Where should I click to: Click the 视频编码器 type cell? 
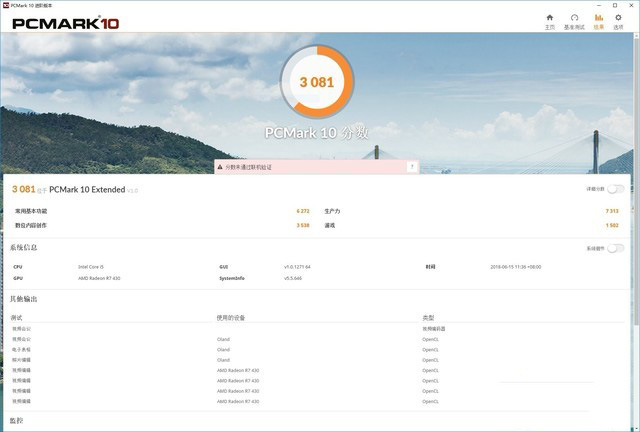coord(433,329)
